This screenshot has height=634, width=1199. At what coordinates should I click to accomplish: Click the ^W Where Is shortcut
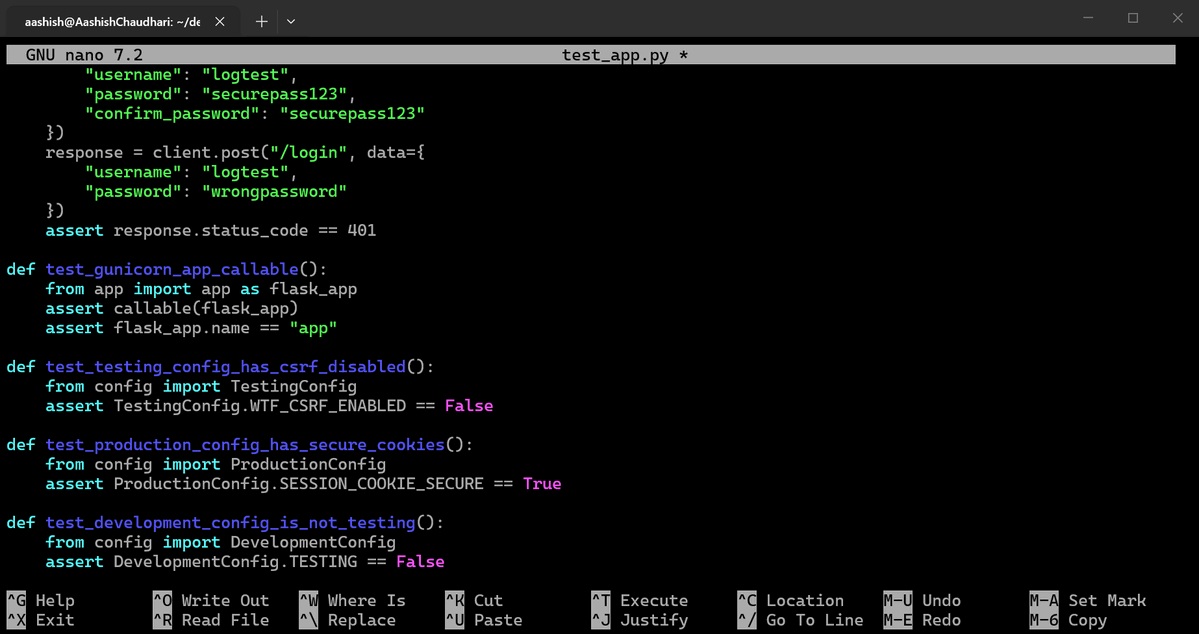click(353, 600)
